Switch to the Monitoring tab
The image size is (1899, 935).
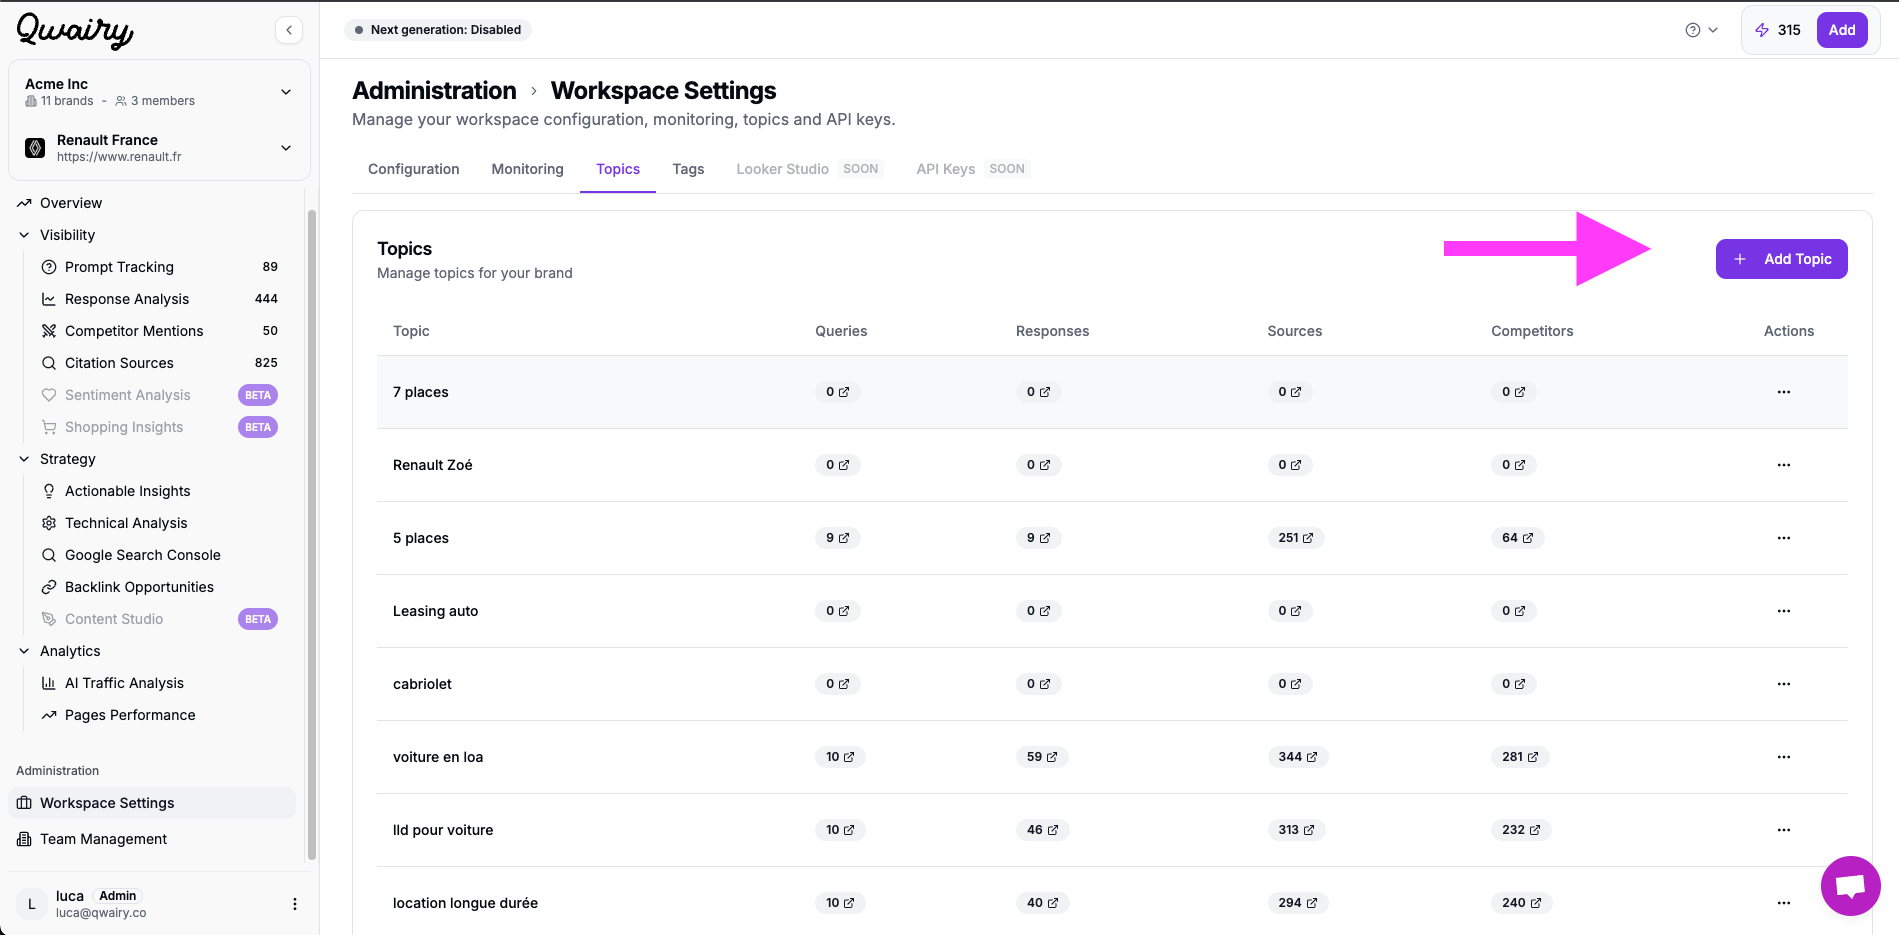(527, 169)
